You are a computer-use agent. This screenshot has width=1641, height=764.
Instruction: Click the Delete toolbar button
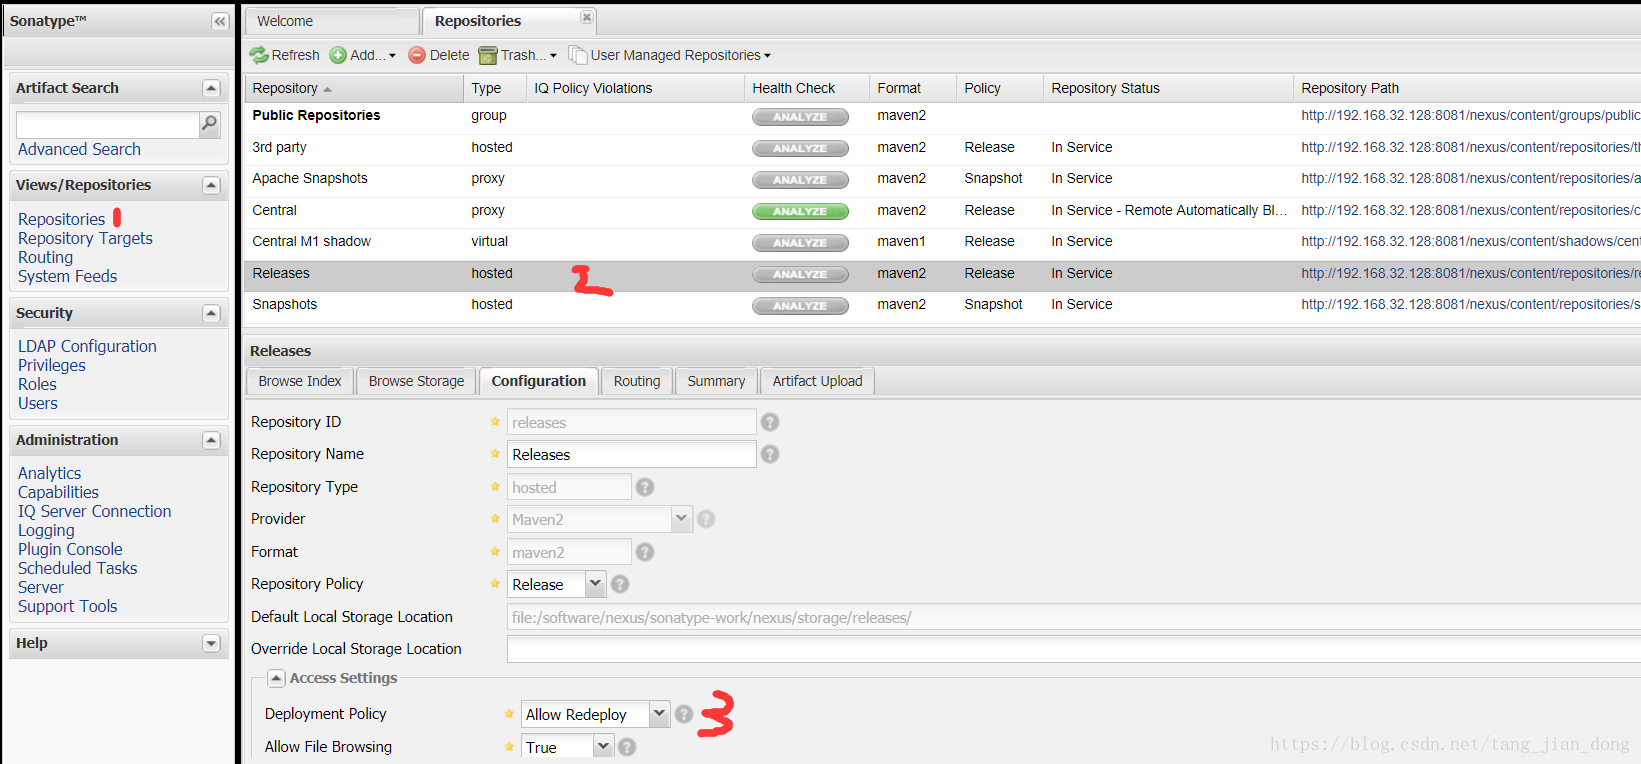coord(439,55)
